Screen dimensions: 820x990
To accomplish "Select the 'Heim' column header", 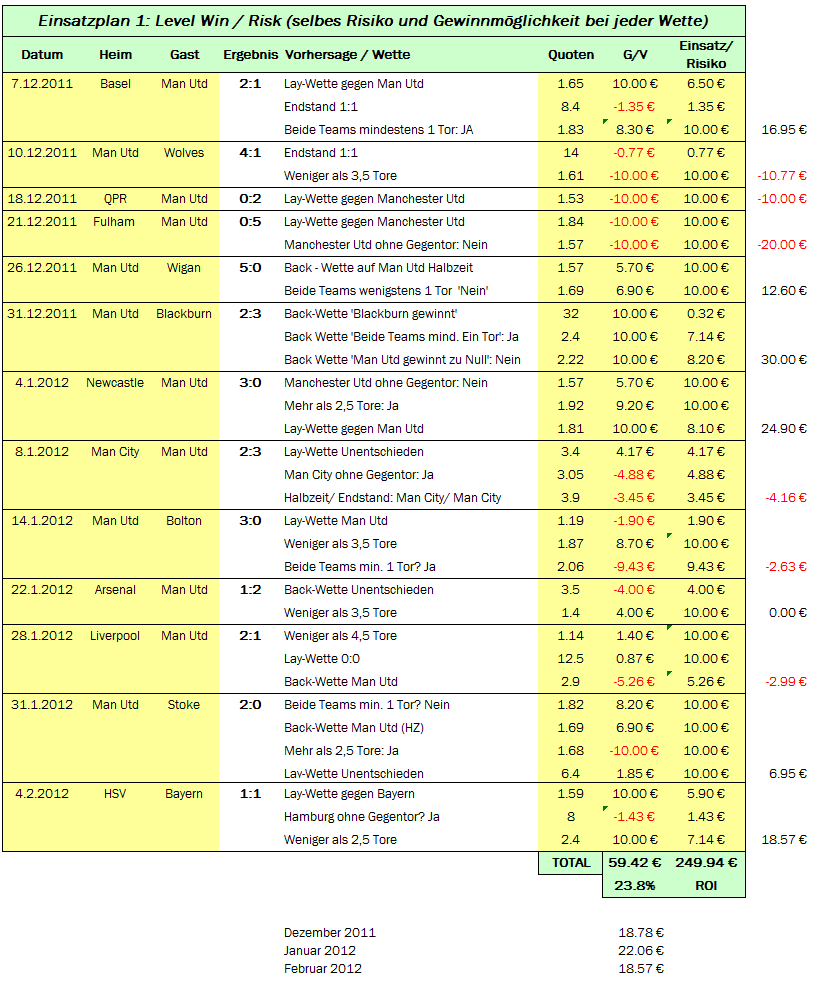I will (116, 55).
